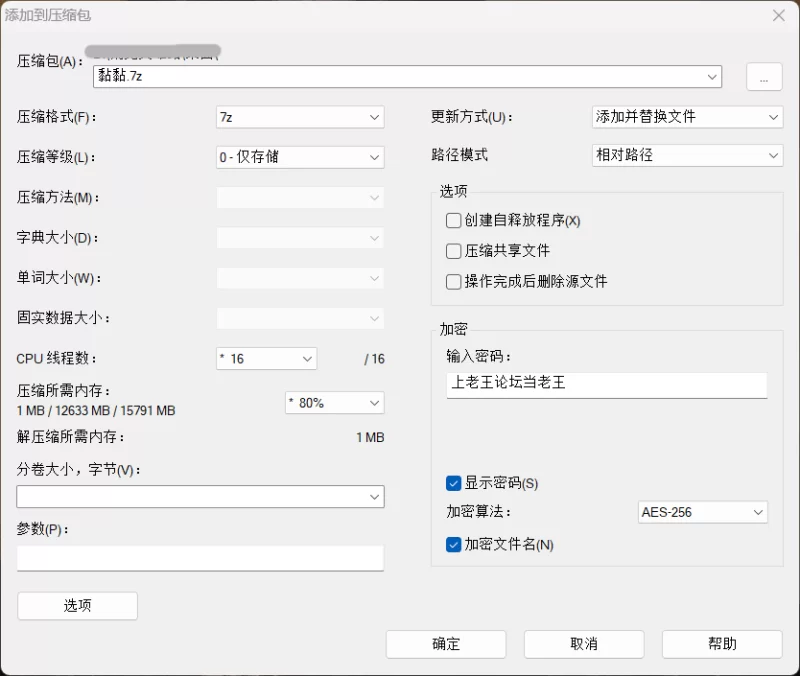Uncheck the 显示密码 checkbox
Image resolution: width=800 pixels, height=676 pixels.
coord(454,483)
